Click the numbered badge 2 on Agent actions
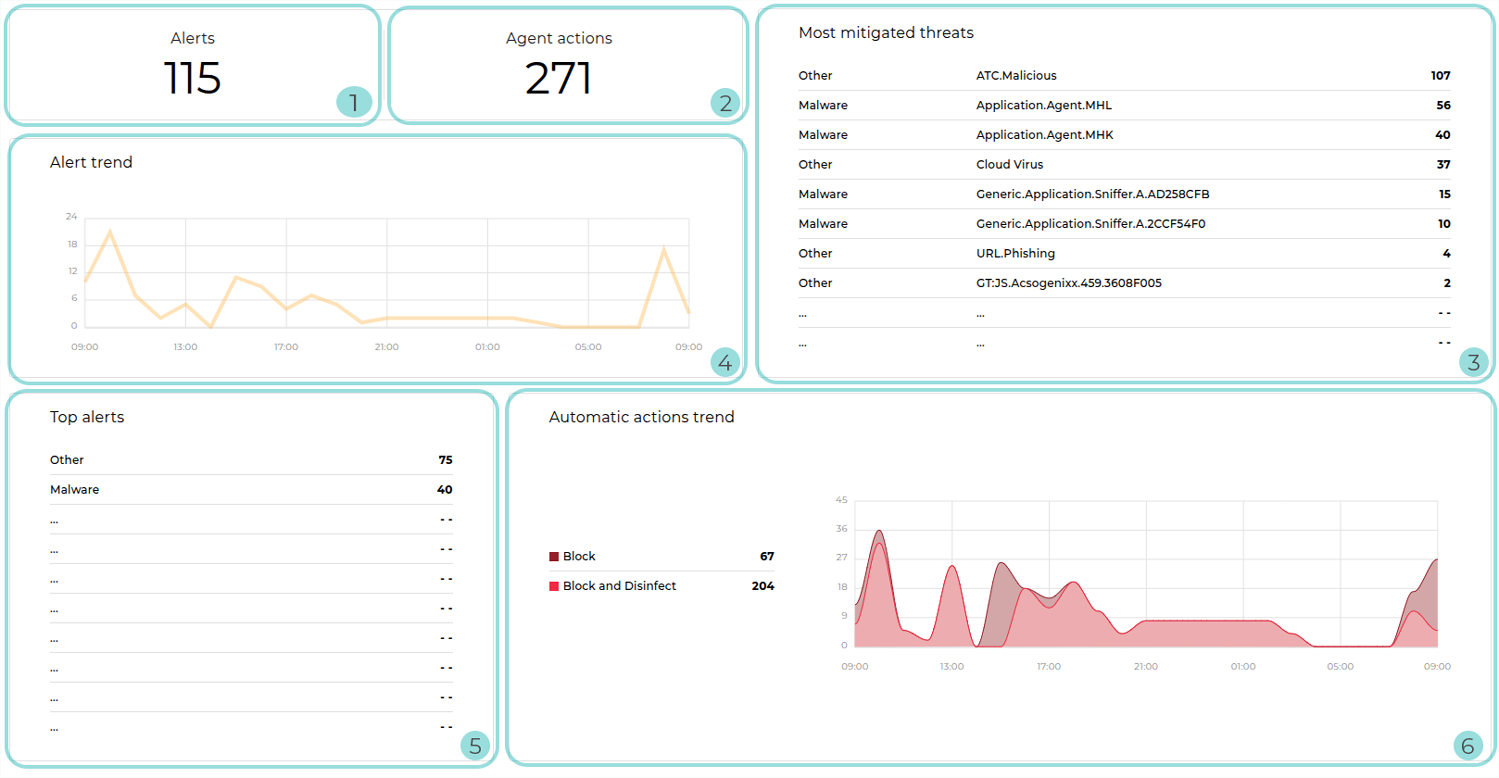 [x=725, y=102]
